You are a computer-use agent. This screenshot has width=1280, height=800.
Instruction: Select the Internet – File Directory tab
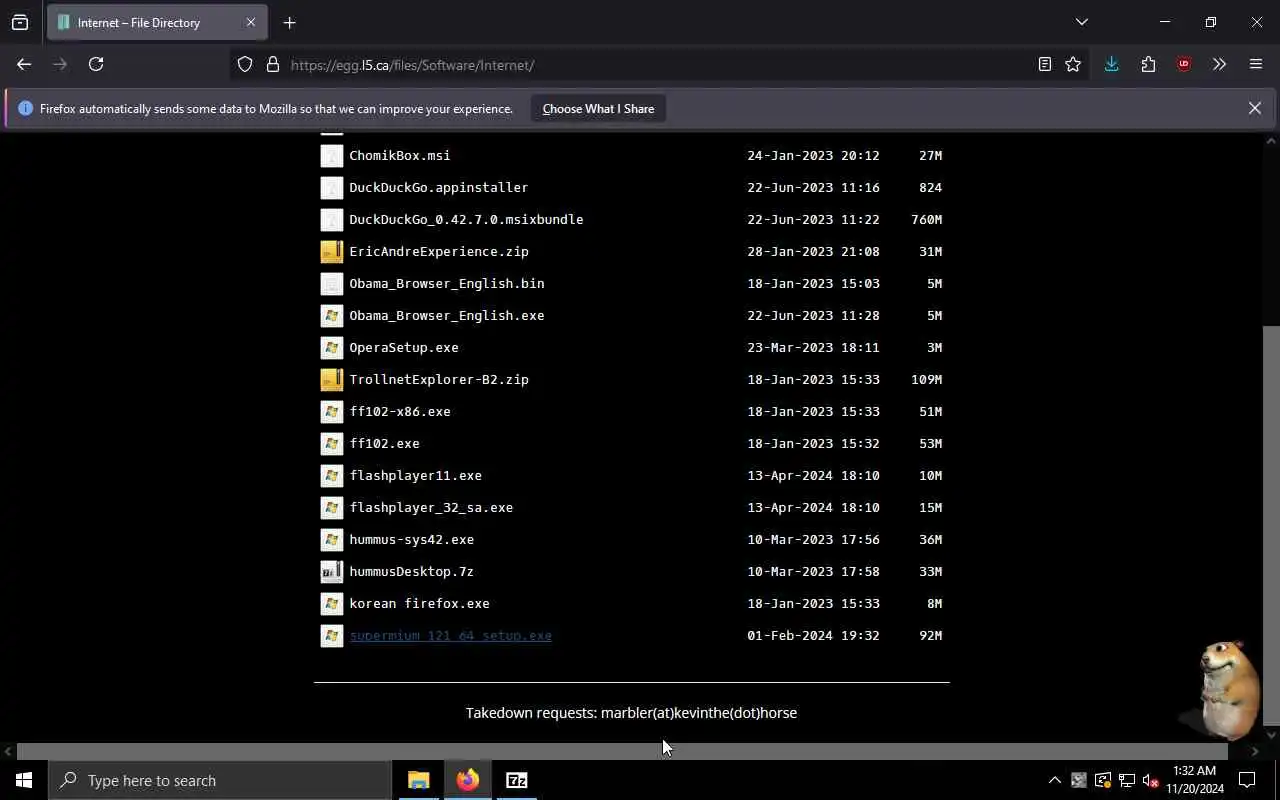coord(157,22)
